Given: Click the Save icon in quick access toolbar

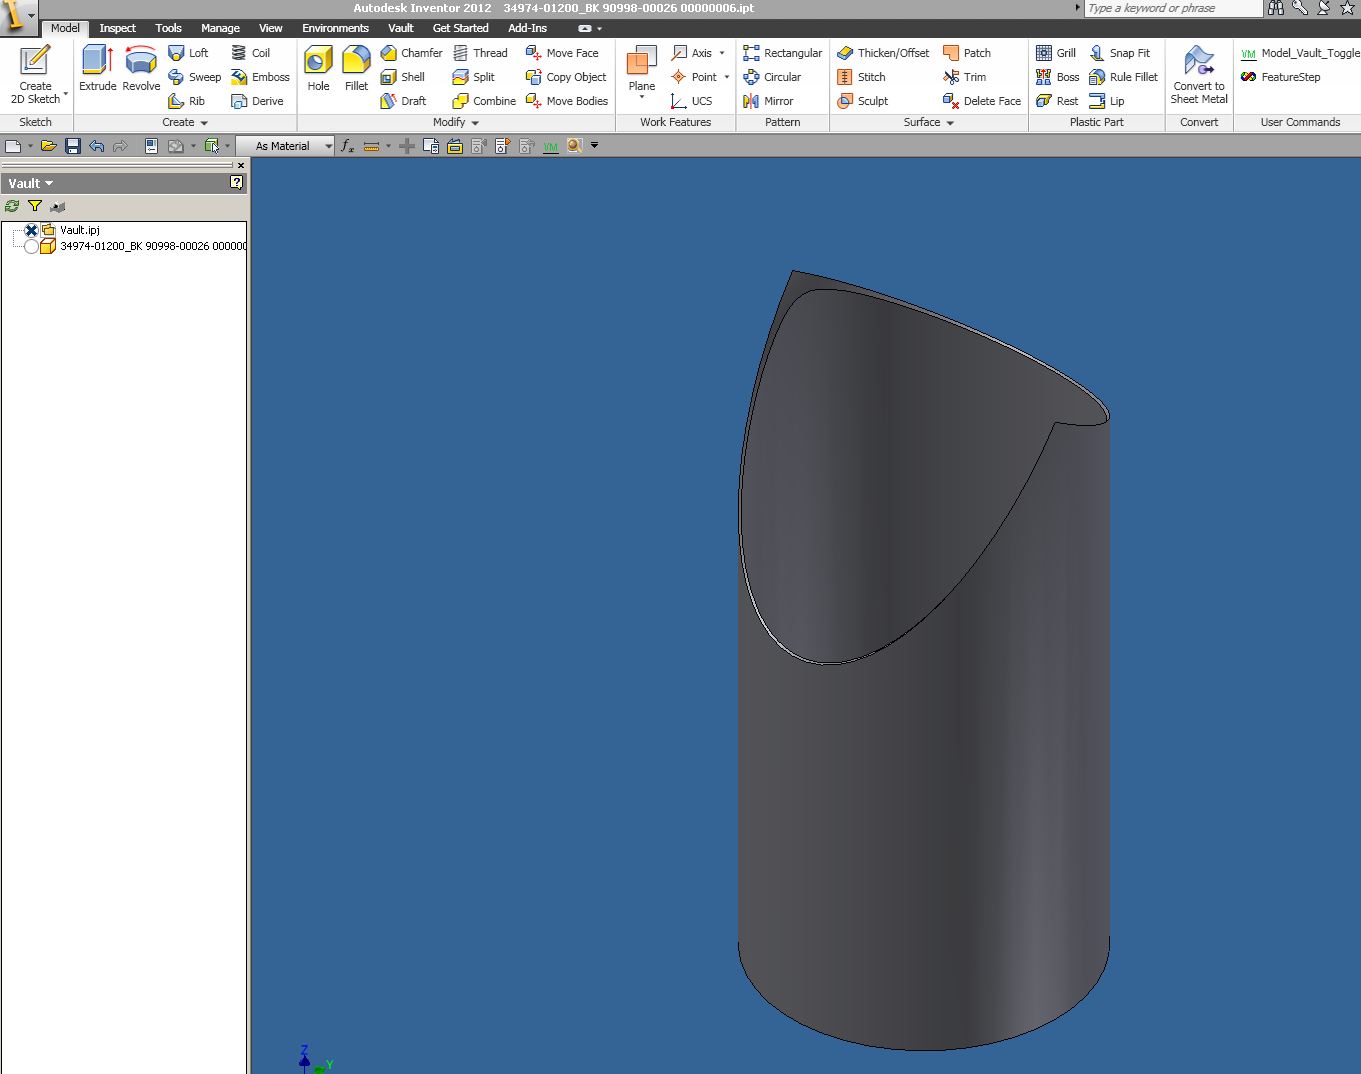Looking at the screenshot, I should coord(73,146).
